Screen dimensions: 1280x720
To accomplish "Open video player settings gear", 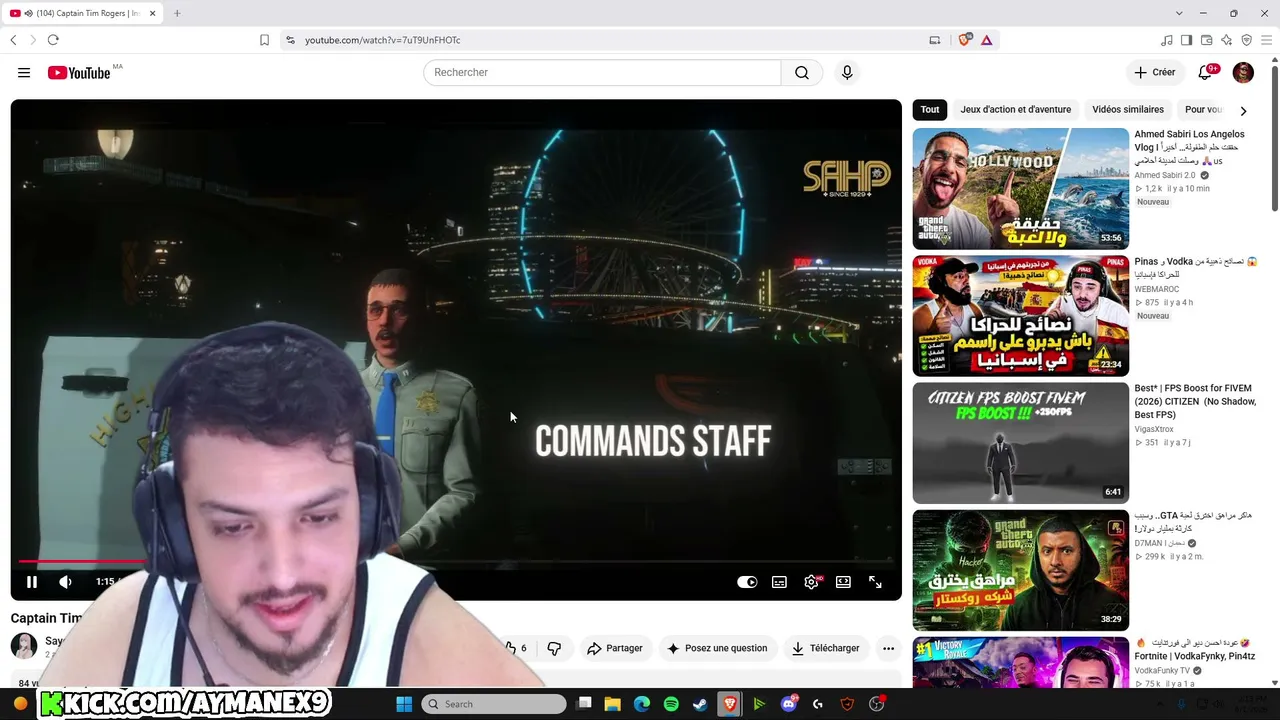I will pos(811,582).
